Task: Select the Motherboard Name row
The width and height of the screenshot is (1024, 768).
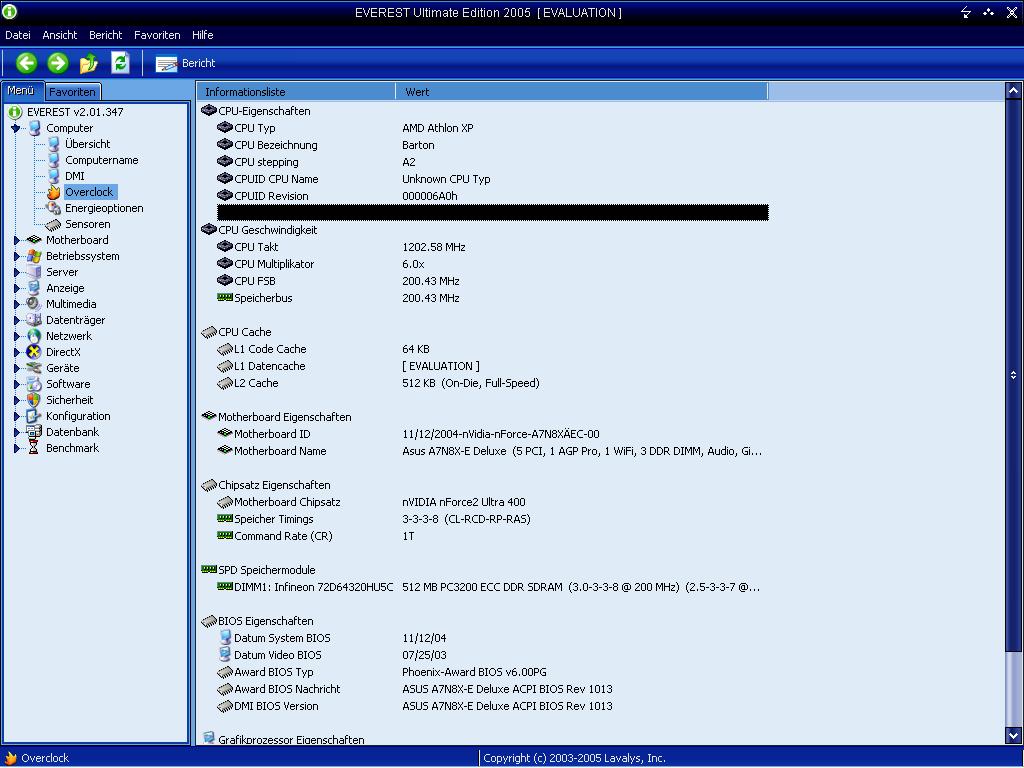Action: coord(492,451)
